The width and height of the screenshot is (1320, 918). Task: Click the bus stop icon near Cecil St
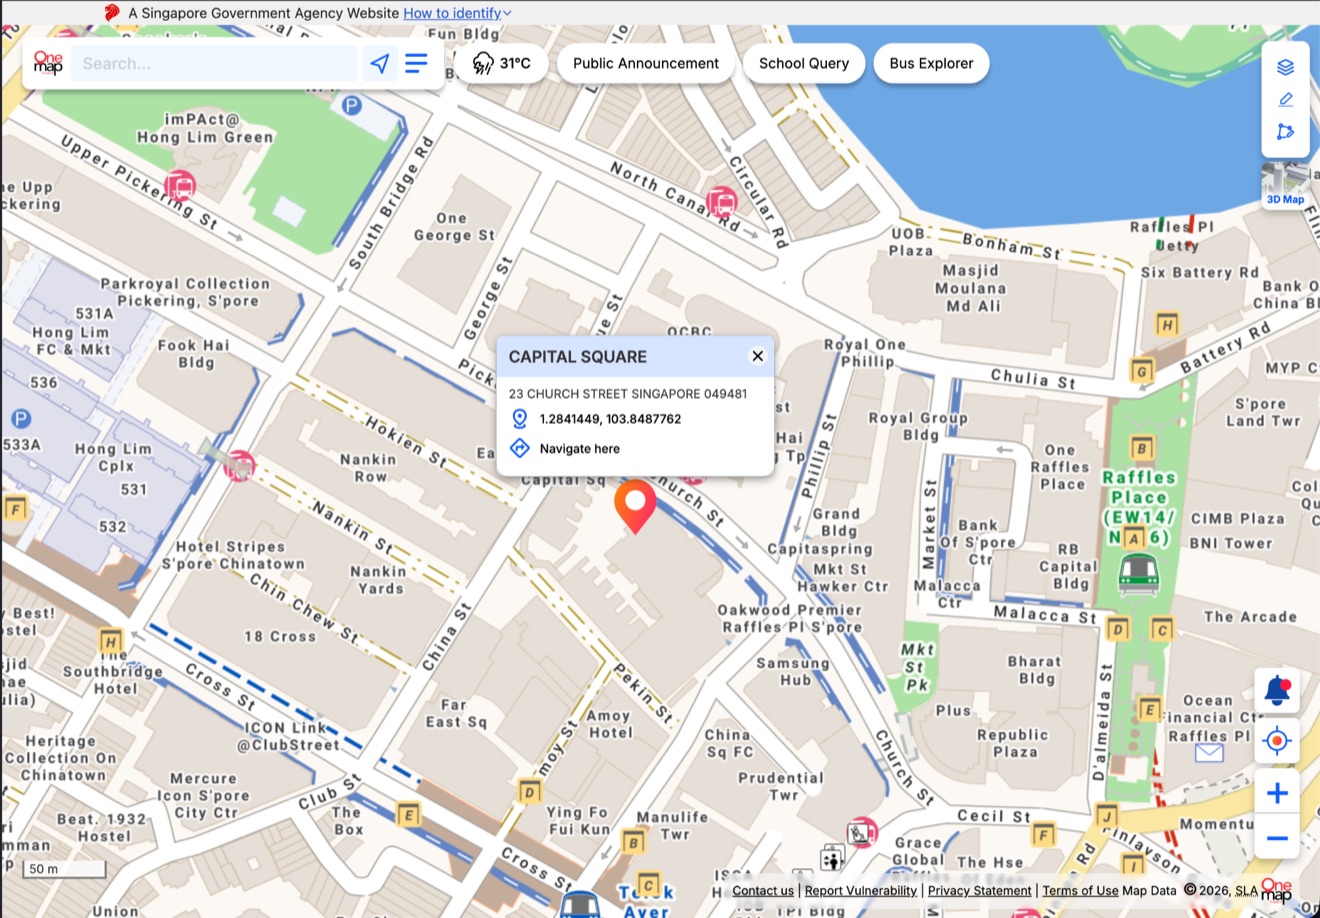862,831
